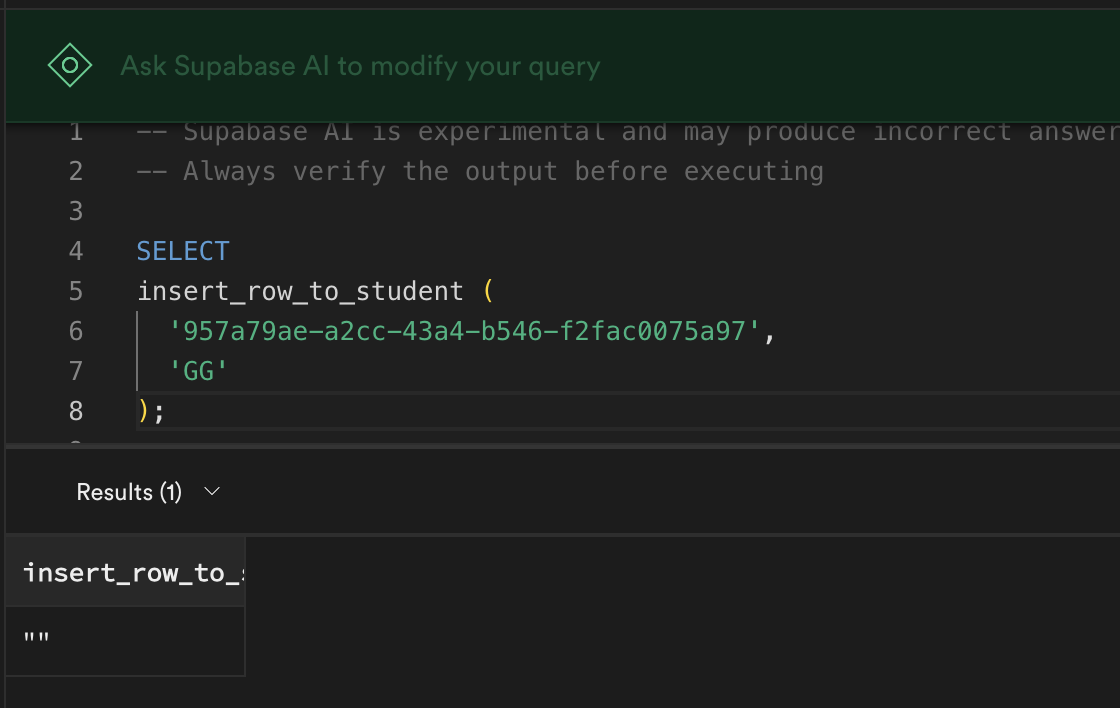The image size is (1120, 708).
Task: Click the closing parenthesis on line 8
Action: tap(144, 412)
